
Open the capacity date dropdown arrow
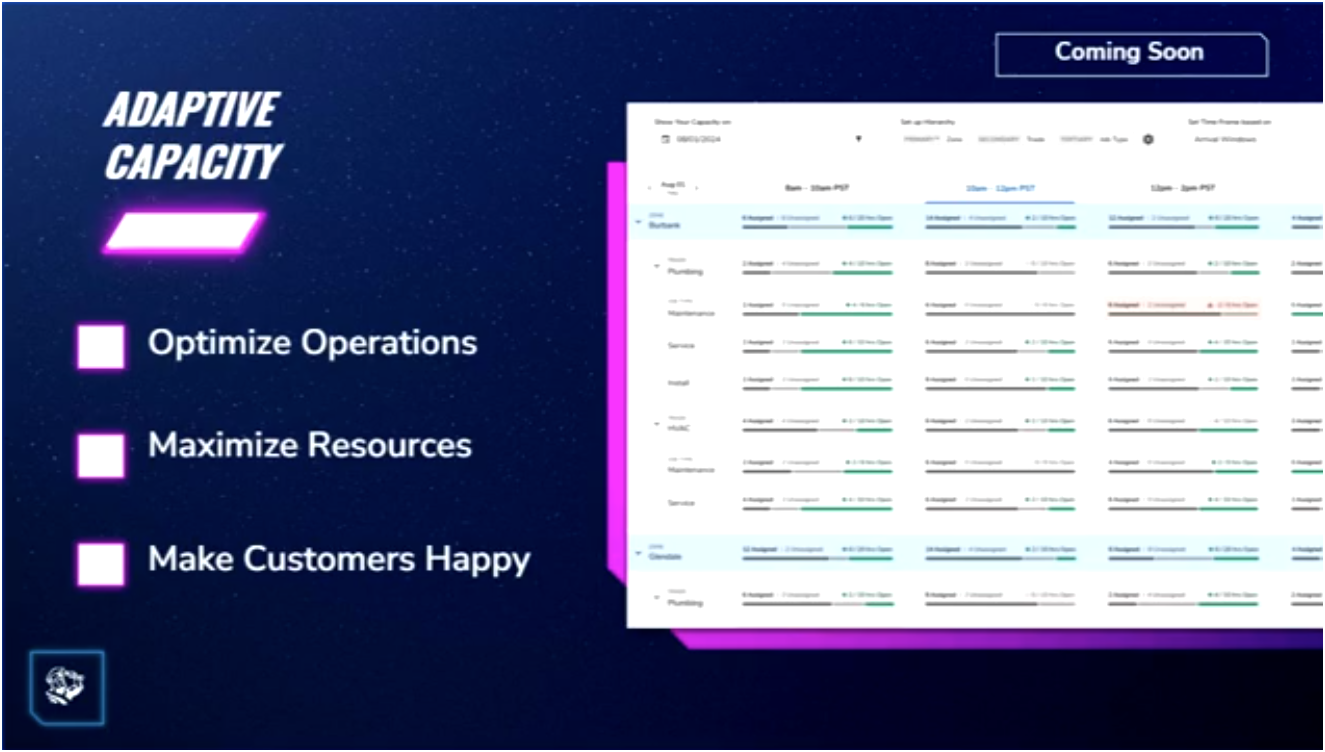[x=858, y=139]
